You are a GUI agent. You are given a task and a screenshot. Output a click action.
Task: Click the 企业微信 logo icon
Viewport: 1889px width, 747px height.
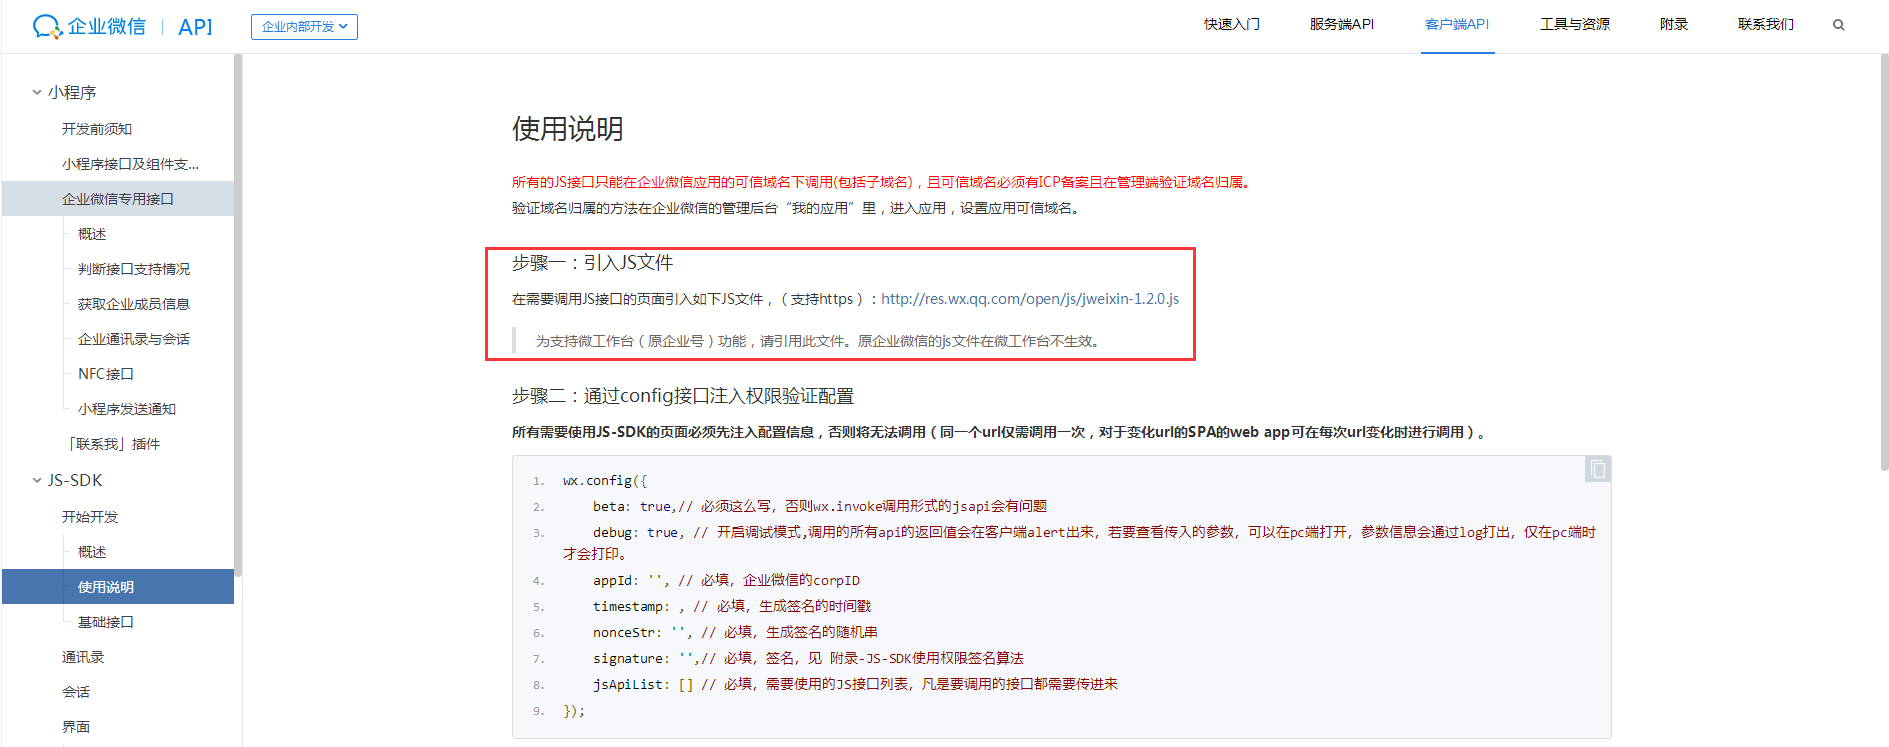coord(47,26)
